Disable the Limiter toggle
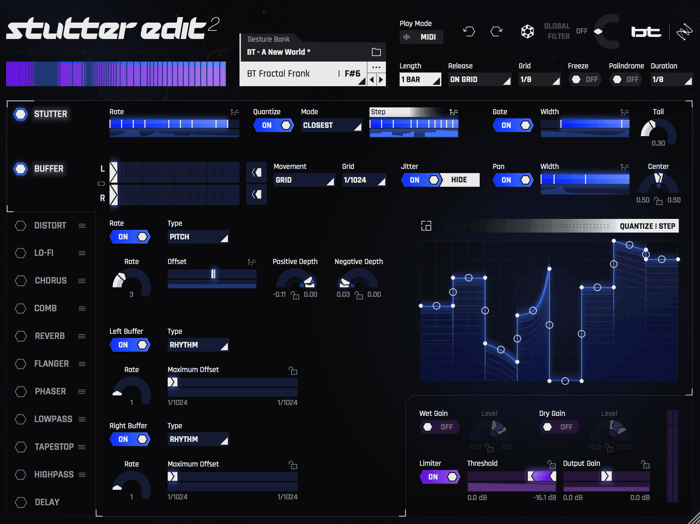700x524 pixels. click(440, 477)
